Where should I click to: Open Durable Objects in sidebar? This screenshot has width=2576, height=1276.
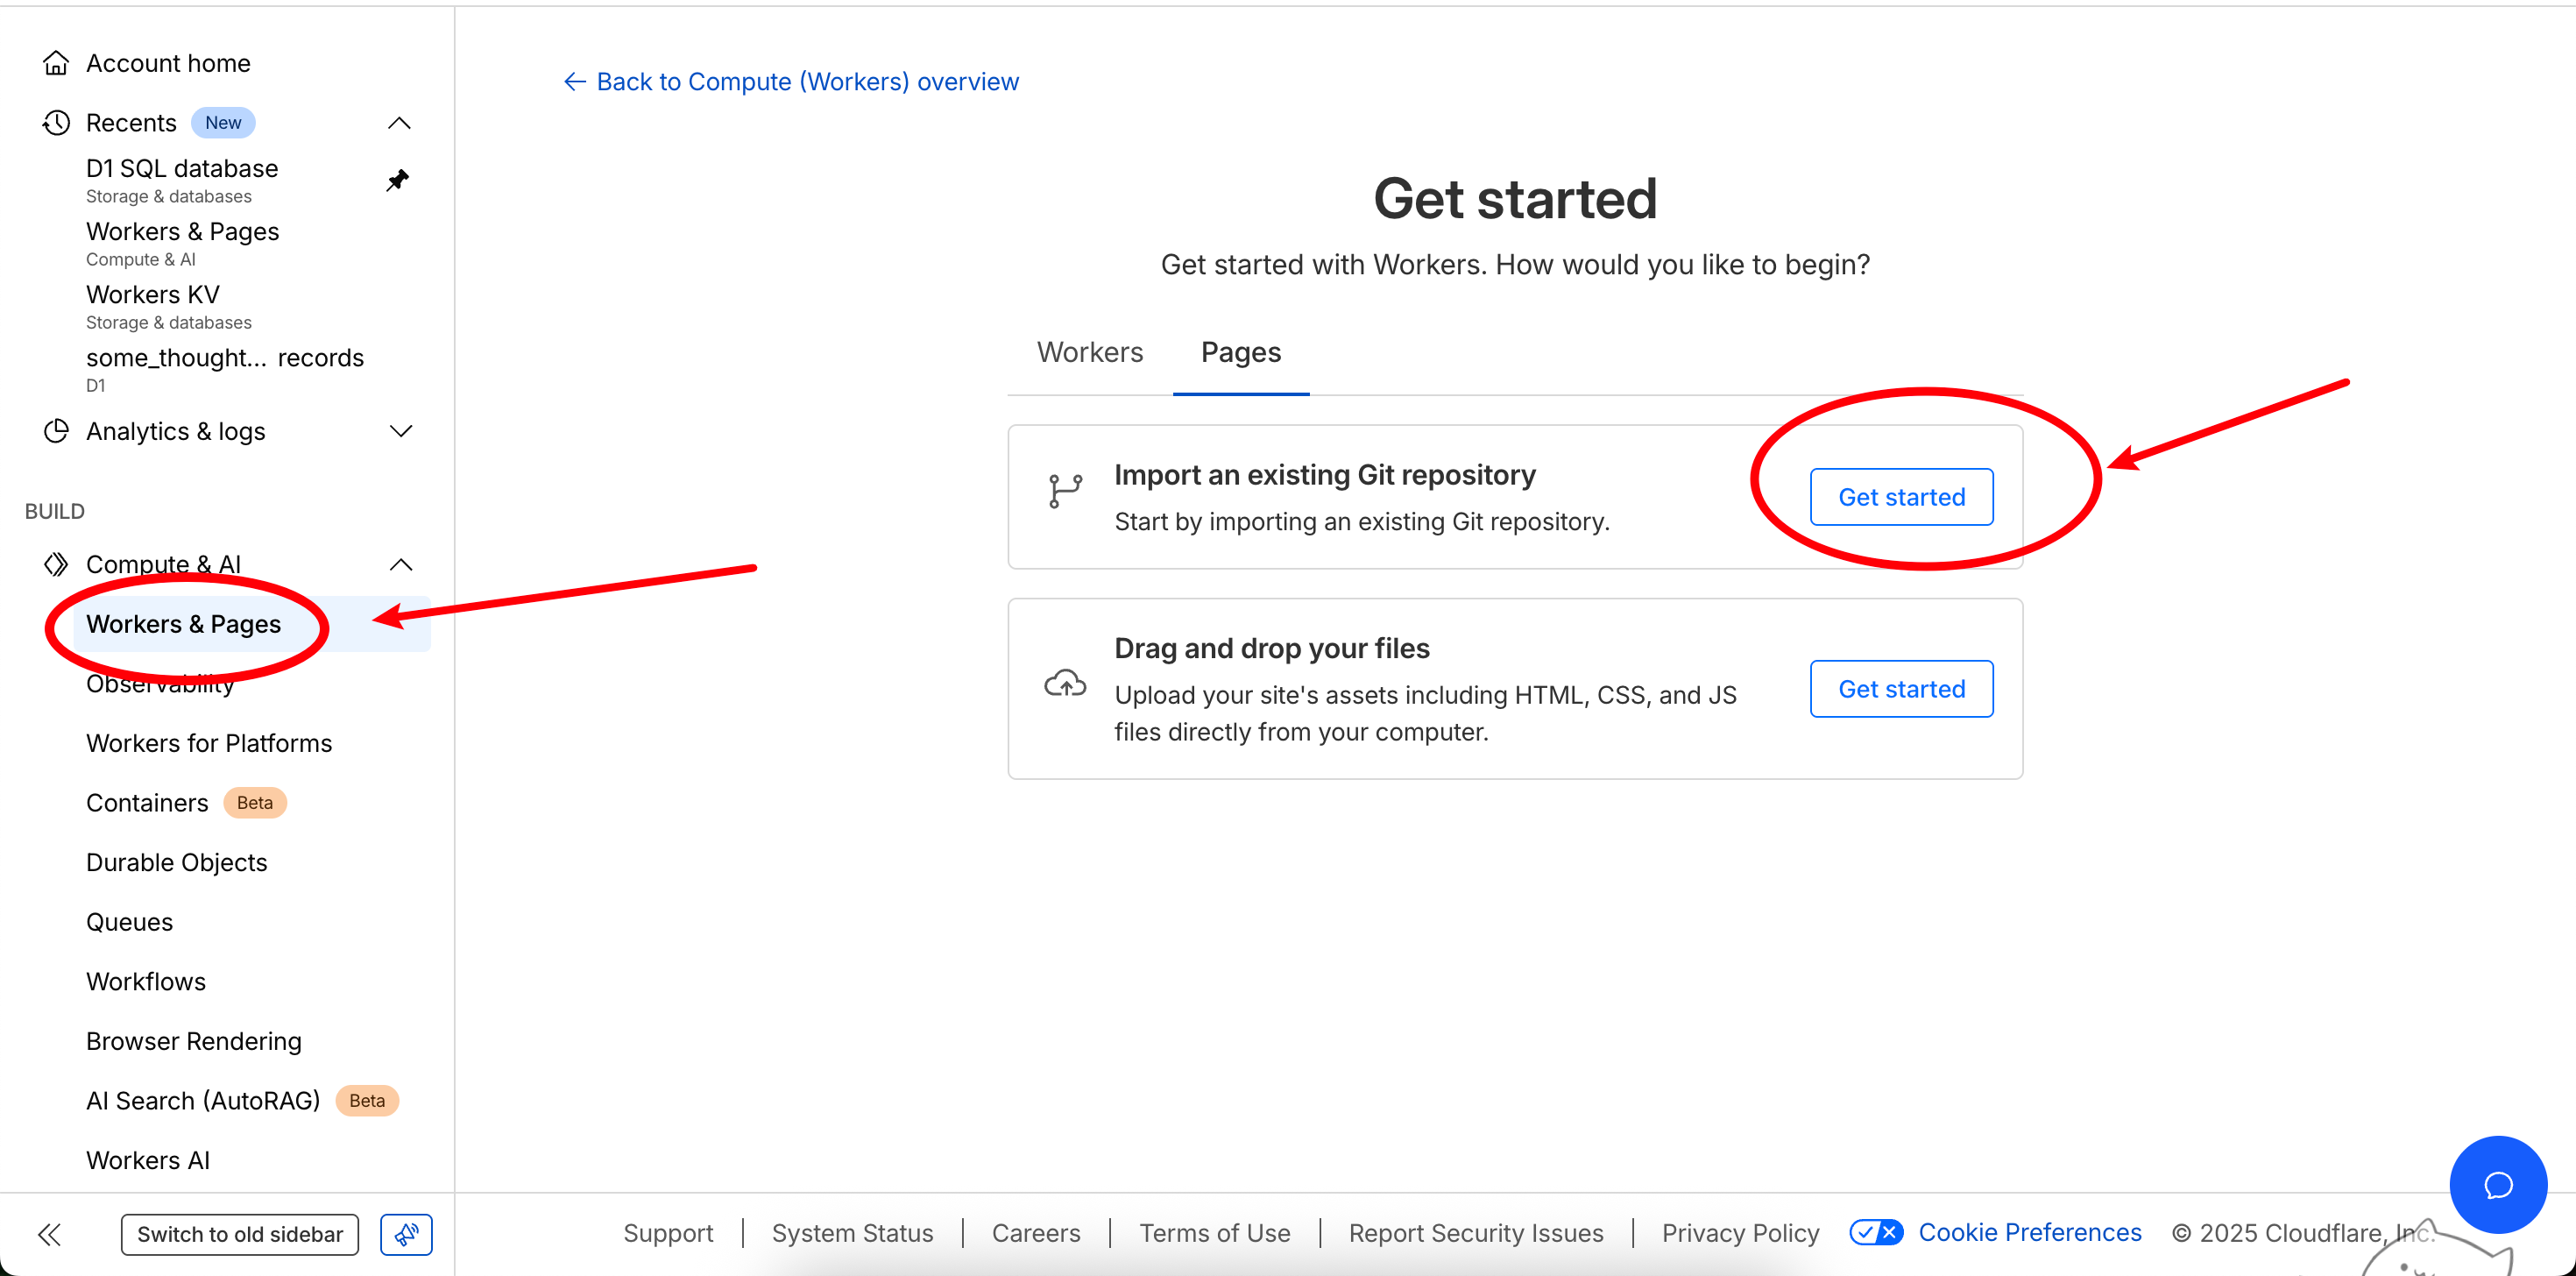pos(176,862)
